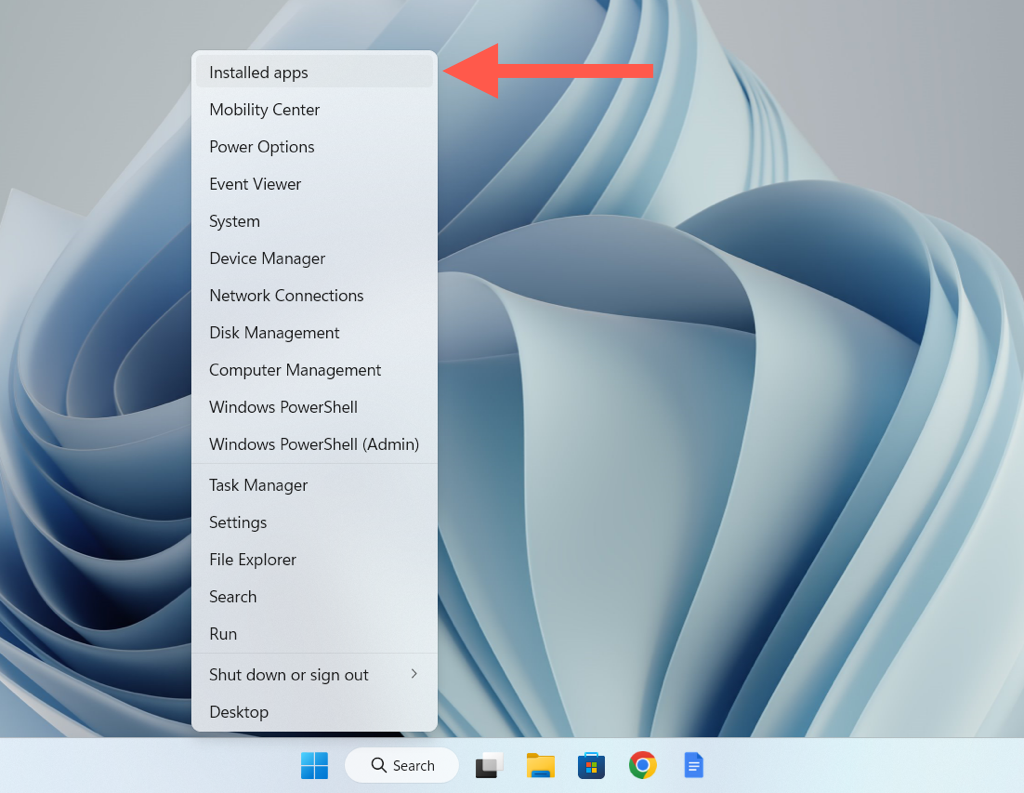Launch Windows PowerShell (non-admin)
This screenshot has width=1024, height=793.
tap(314, 408)
